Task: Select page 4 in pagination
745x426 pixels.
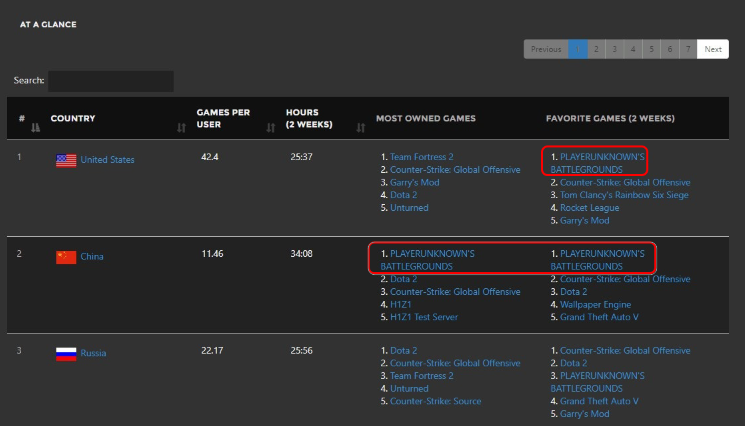Action: pos(633,49)
